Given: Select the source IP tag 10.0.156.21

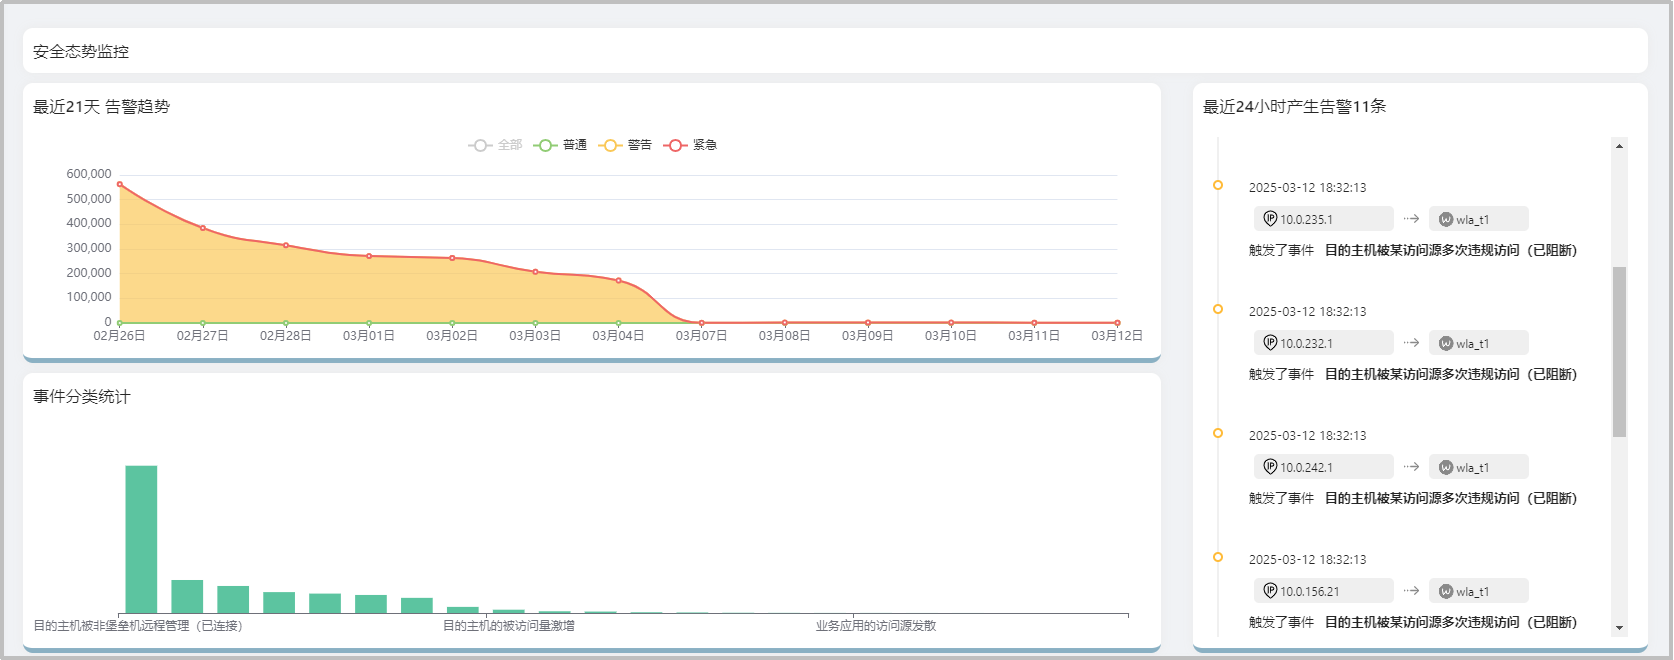Looking at the screenshot, I should click(x=1324, y=591).
